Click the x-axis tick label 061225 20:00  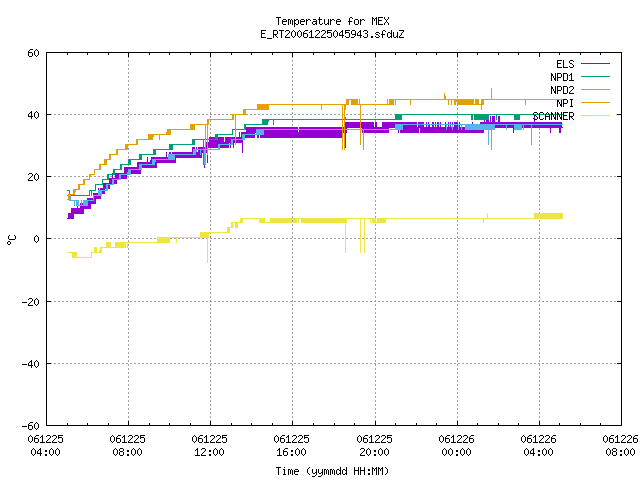point(374,446)
